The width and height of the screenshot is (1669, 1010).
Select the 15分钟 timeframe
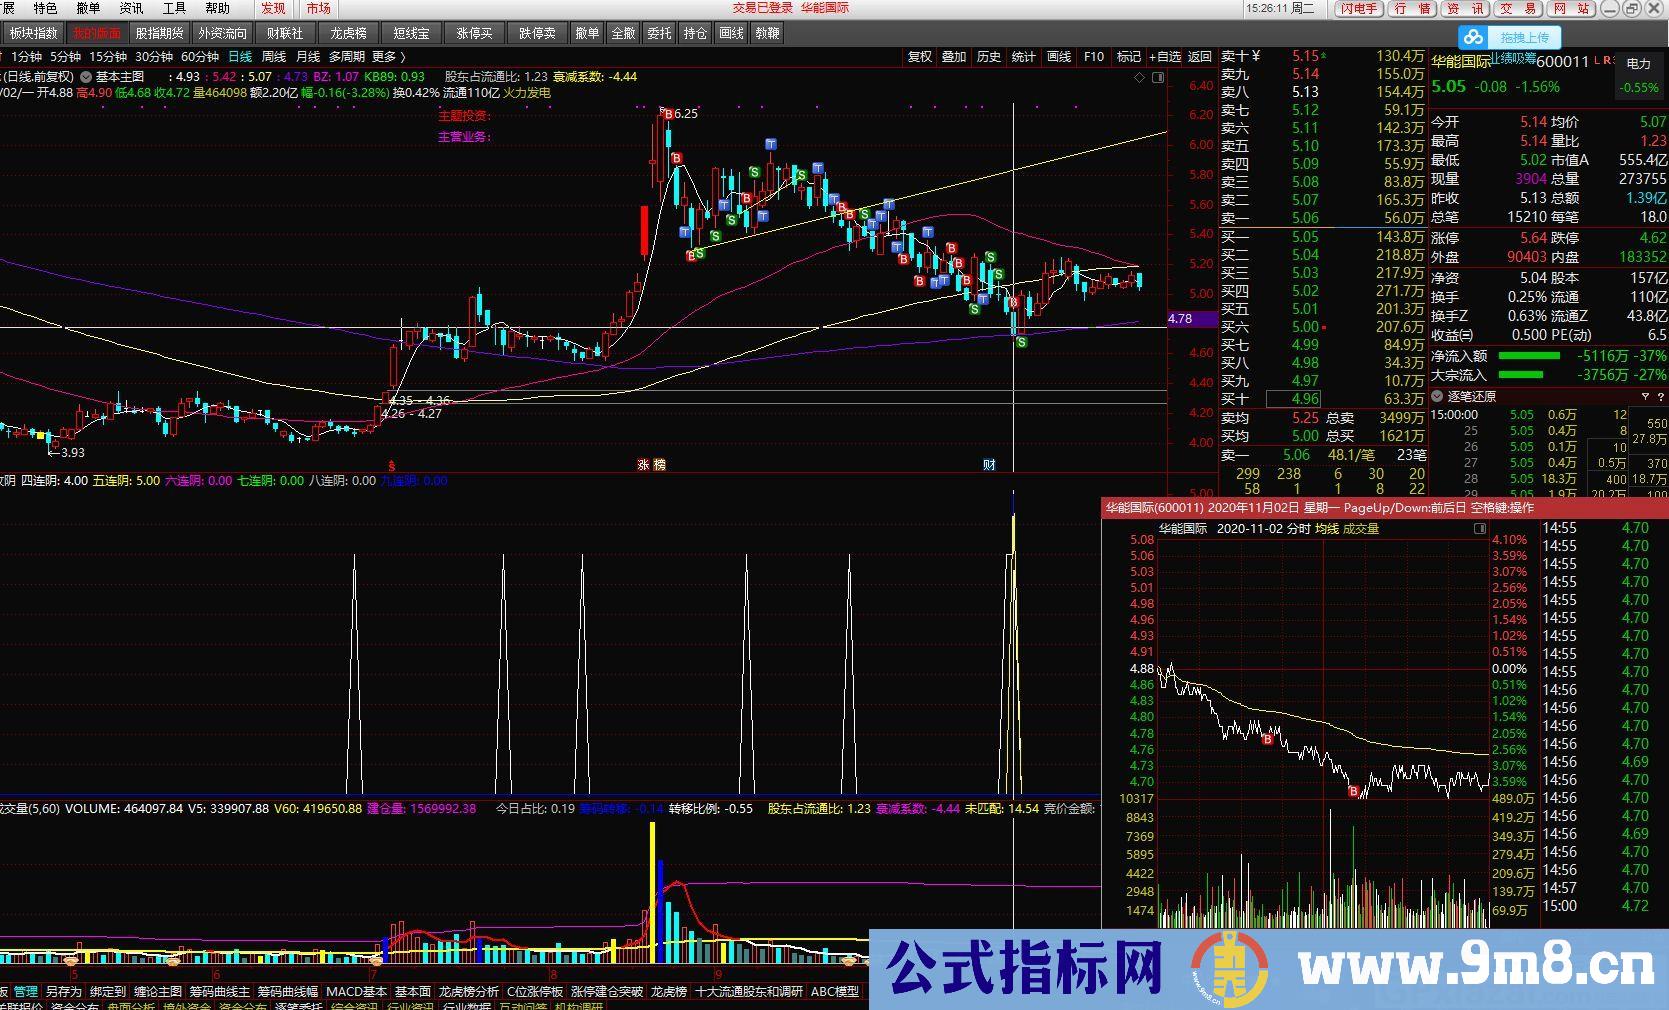(108, 57)
